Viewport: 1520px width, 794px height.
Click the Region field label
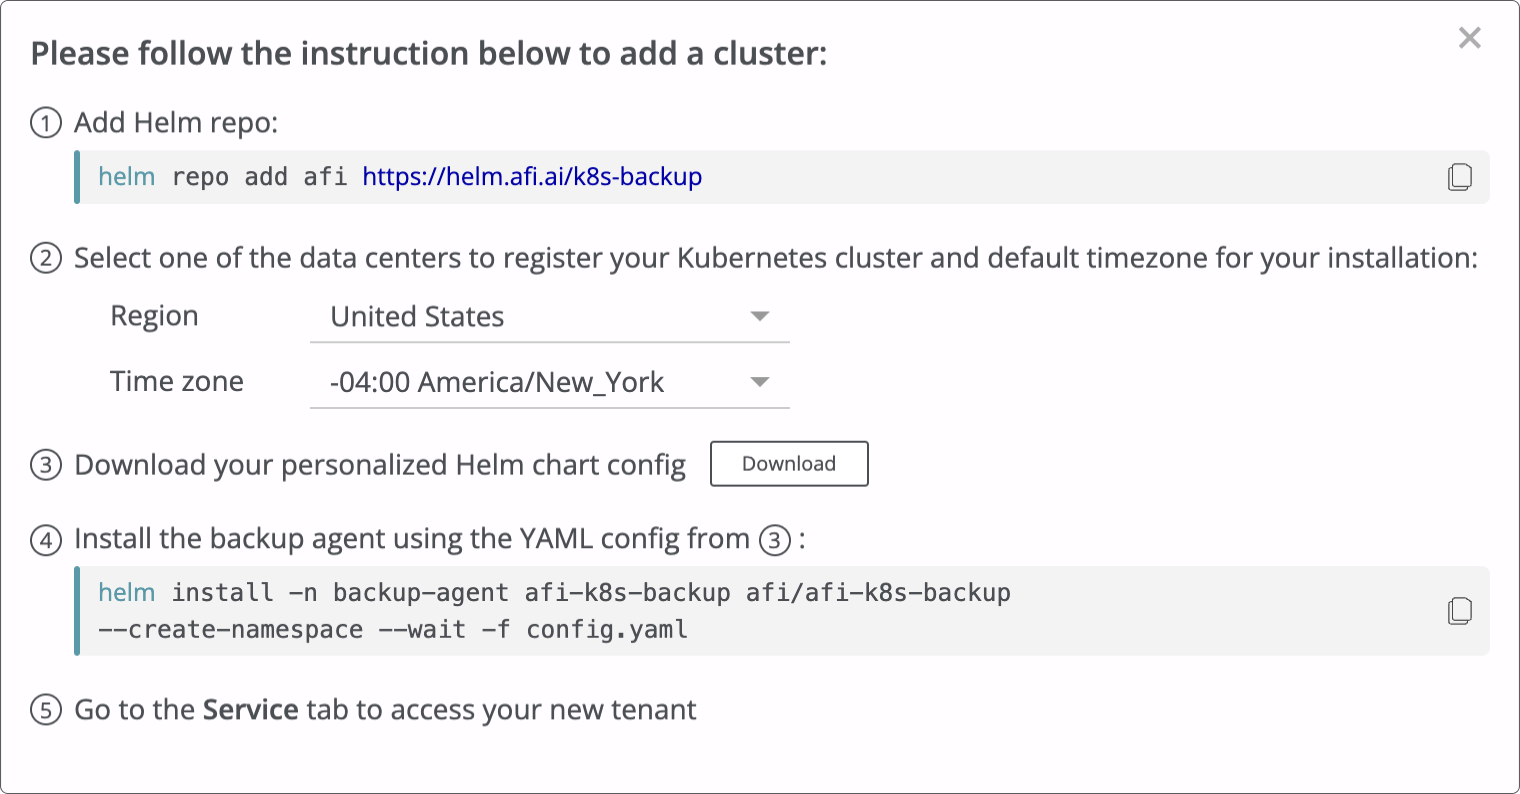pos(155,316)
